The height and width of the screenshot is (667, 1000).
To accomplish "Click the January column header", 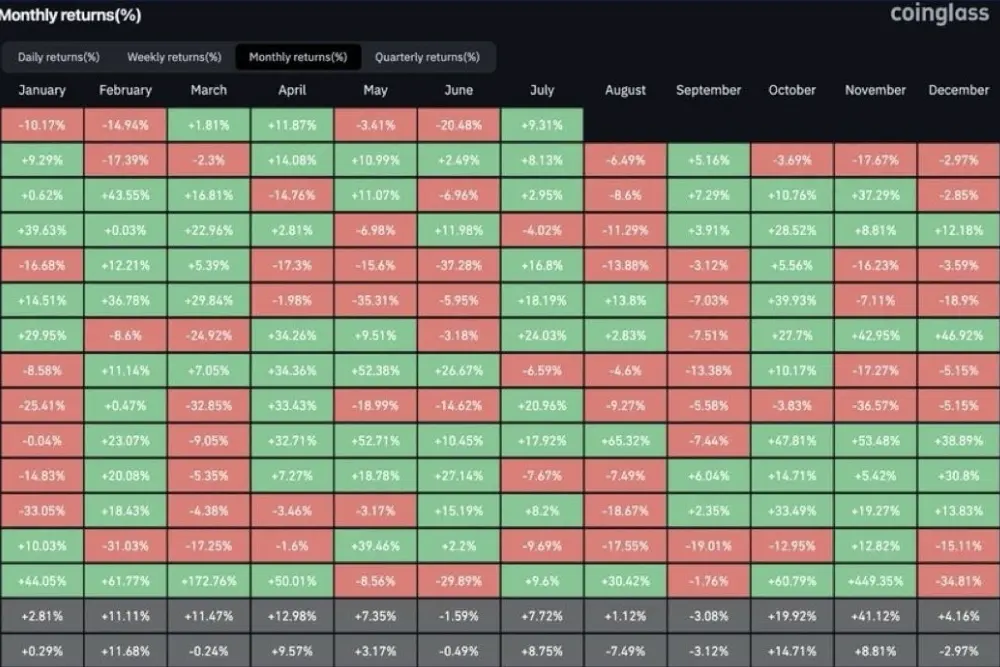I will 42,91.
